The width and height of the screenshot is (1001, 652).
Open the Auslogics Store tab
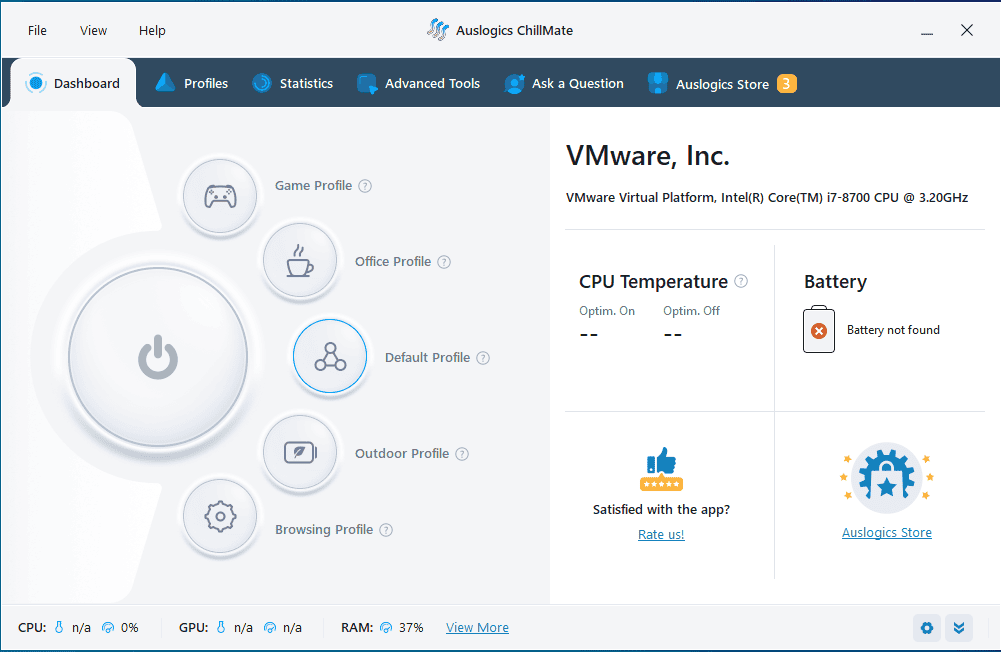coord(721,84)
